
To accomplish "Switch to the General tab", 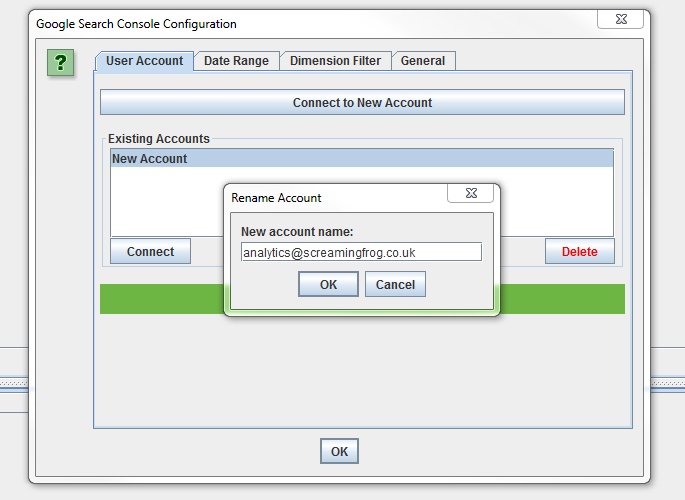I will (423, 61).
